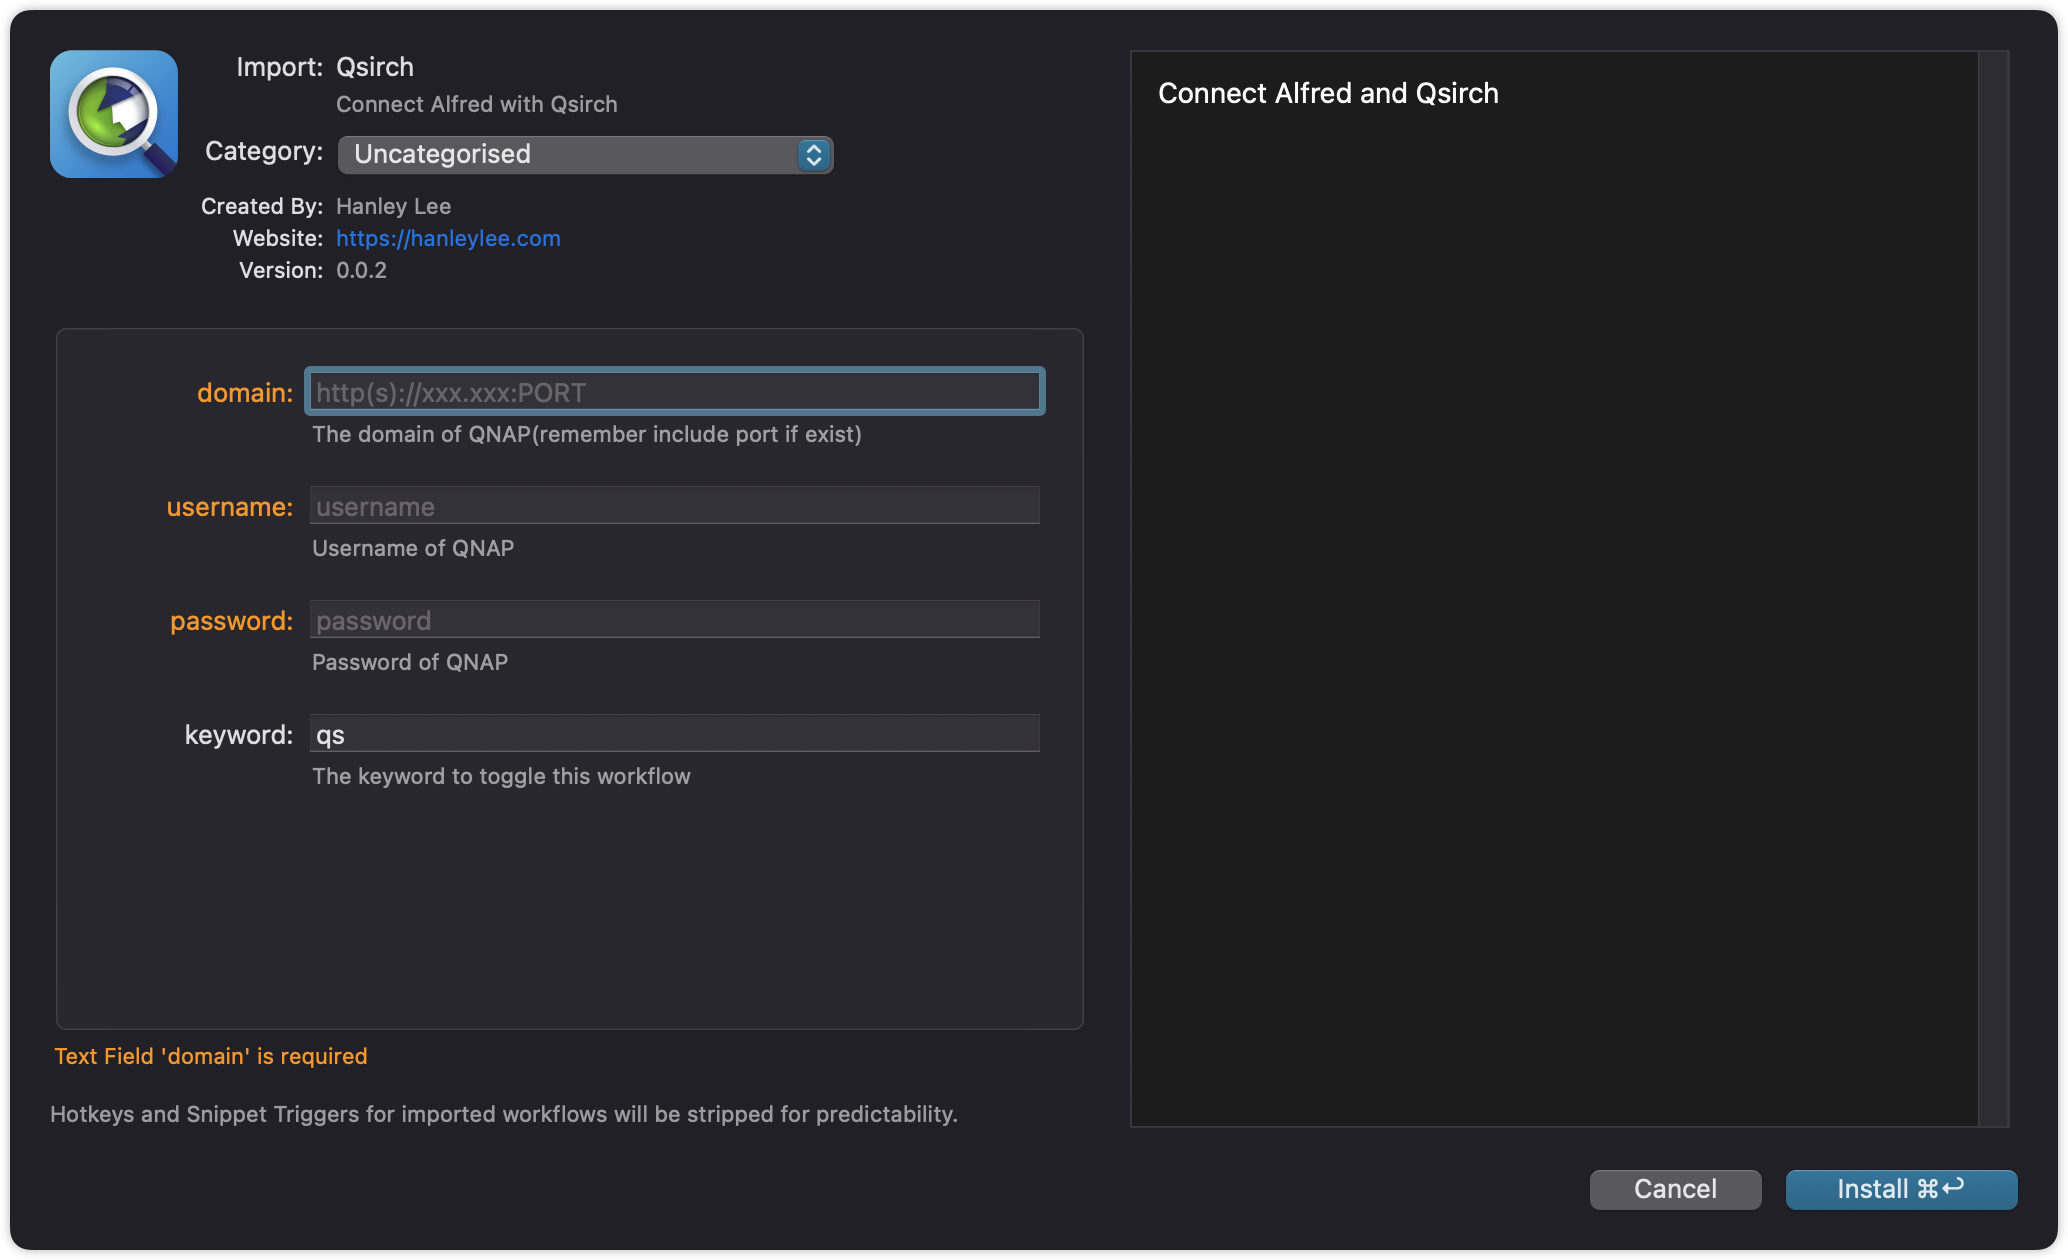Click the category dropdown stepper arrows
Screen dimensions: 2068x1260
tap(814, 155)
